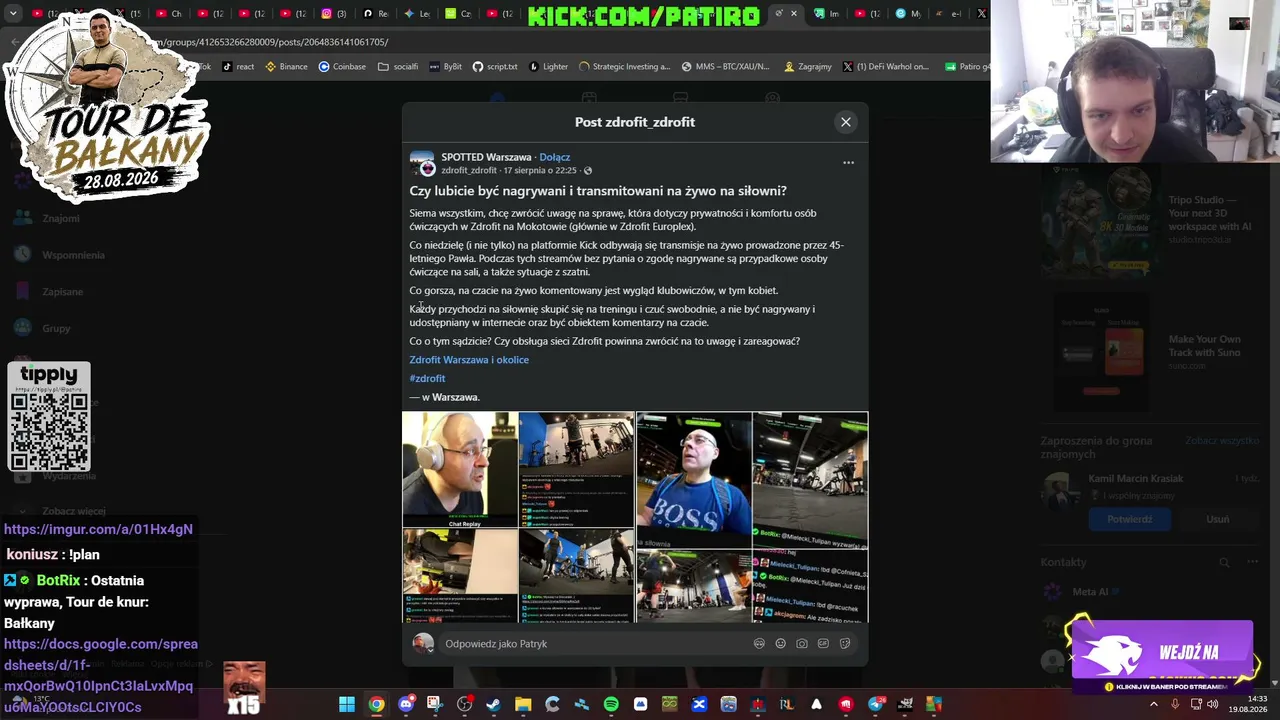Open the ByBit bookmark
1280x720 pixels.
coord(446,67)
